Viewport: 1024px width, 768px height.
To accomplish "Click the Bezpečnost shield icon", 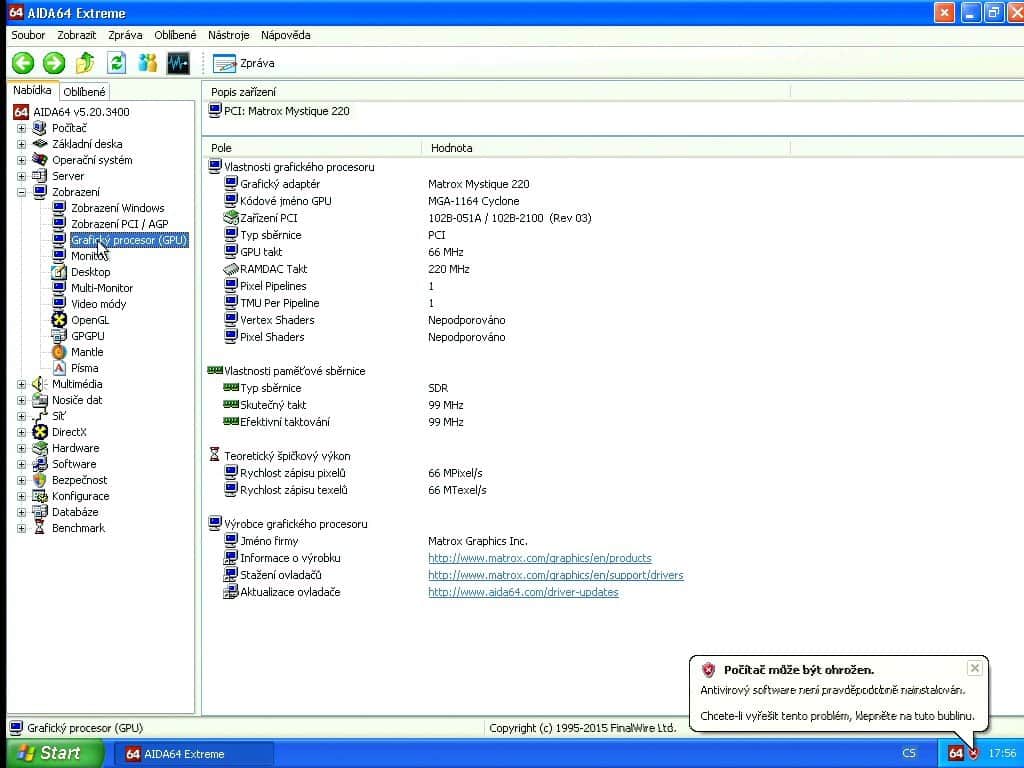I will (40, 480).
